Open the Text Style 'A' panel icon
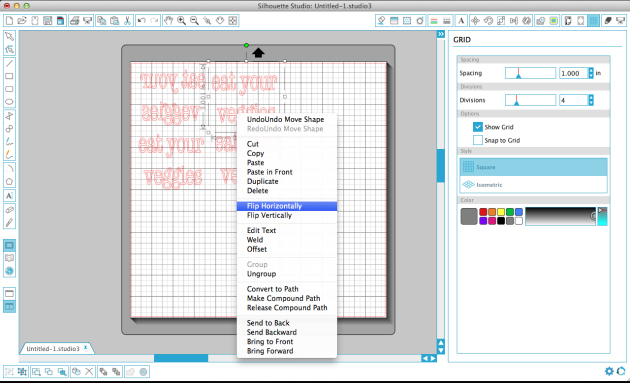This screenshot has width=630, height=383. coord(461,20)
